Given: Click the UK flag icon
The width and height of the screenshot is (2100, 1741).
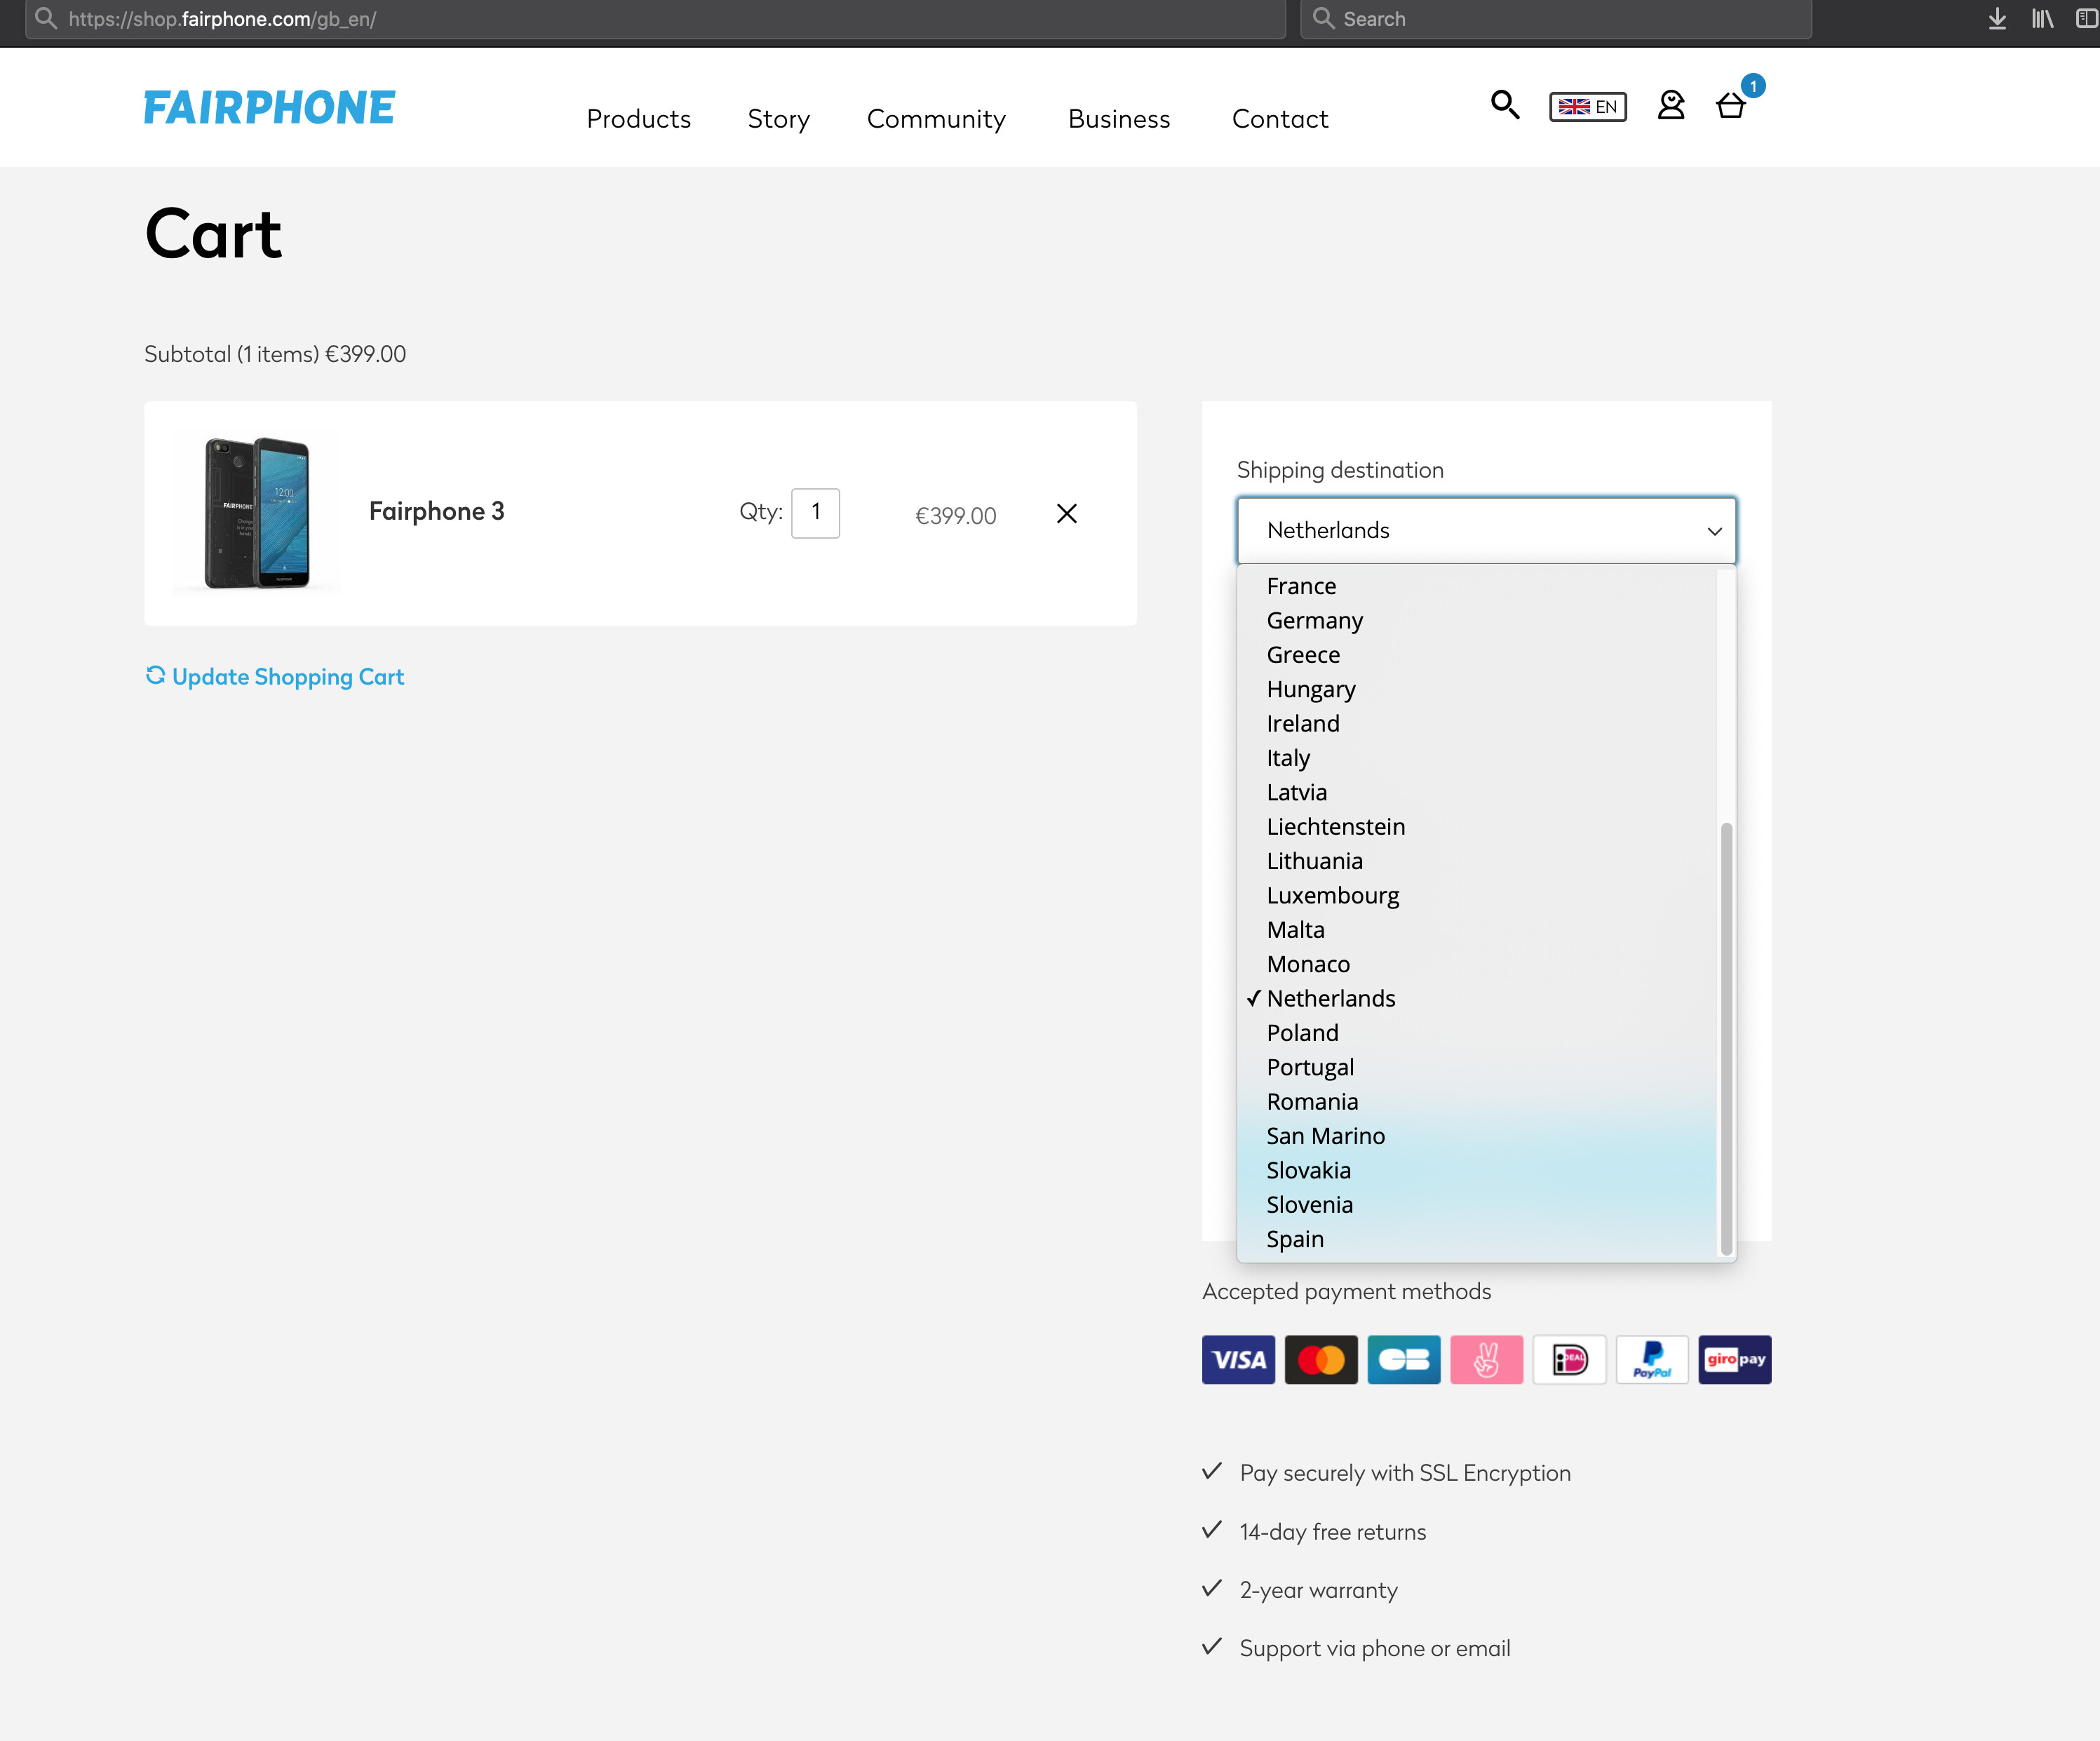Looking at the screenshot, I should [x=1574, y=107].
